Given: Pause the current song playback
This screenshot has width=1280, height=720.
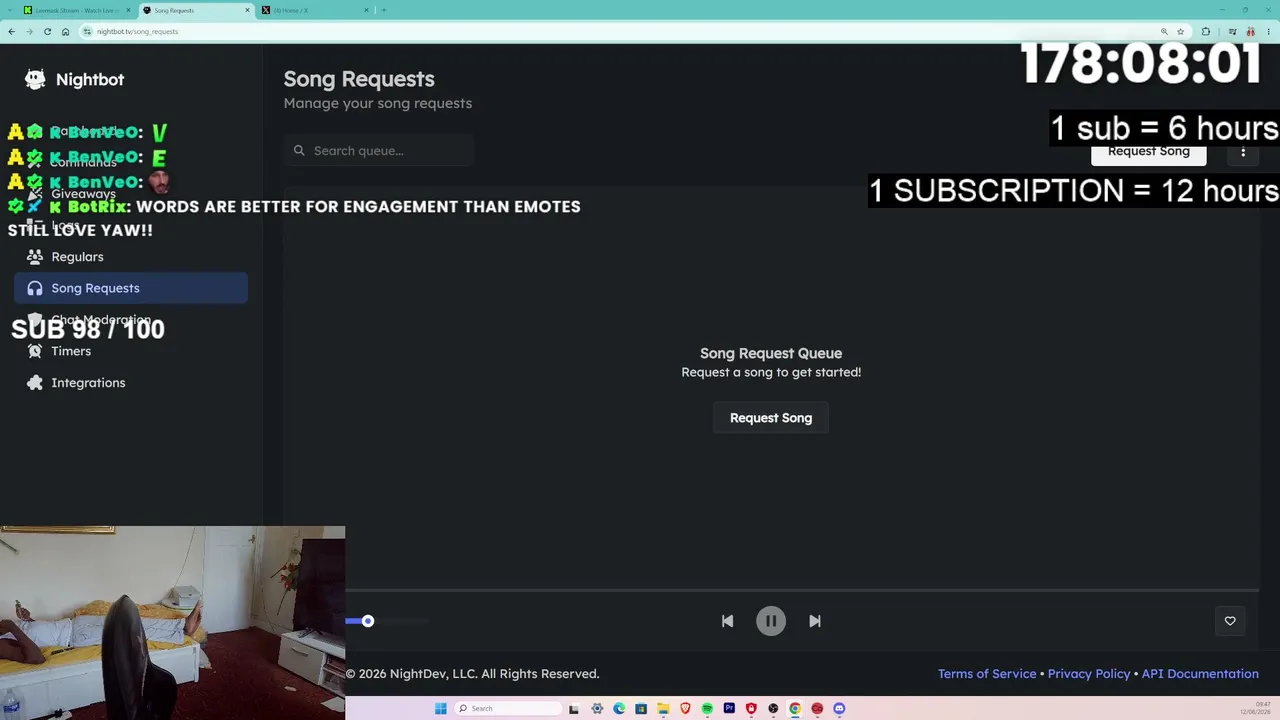Looking at the screenshot, I should tap(771, 621).
